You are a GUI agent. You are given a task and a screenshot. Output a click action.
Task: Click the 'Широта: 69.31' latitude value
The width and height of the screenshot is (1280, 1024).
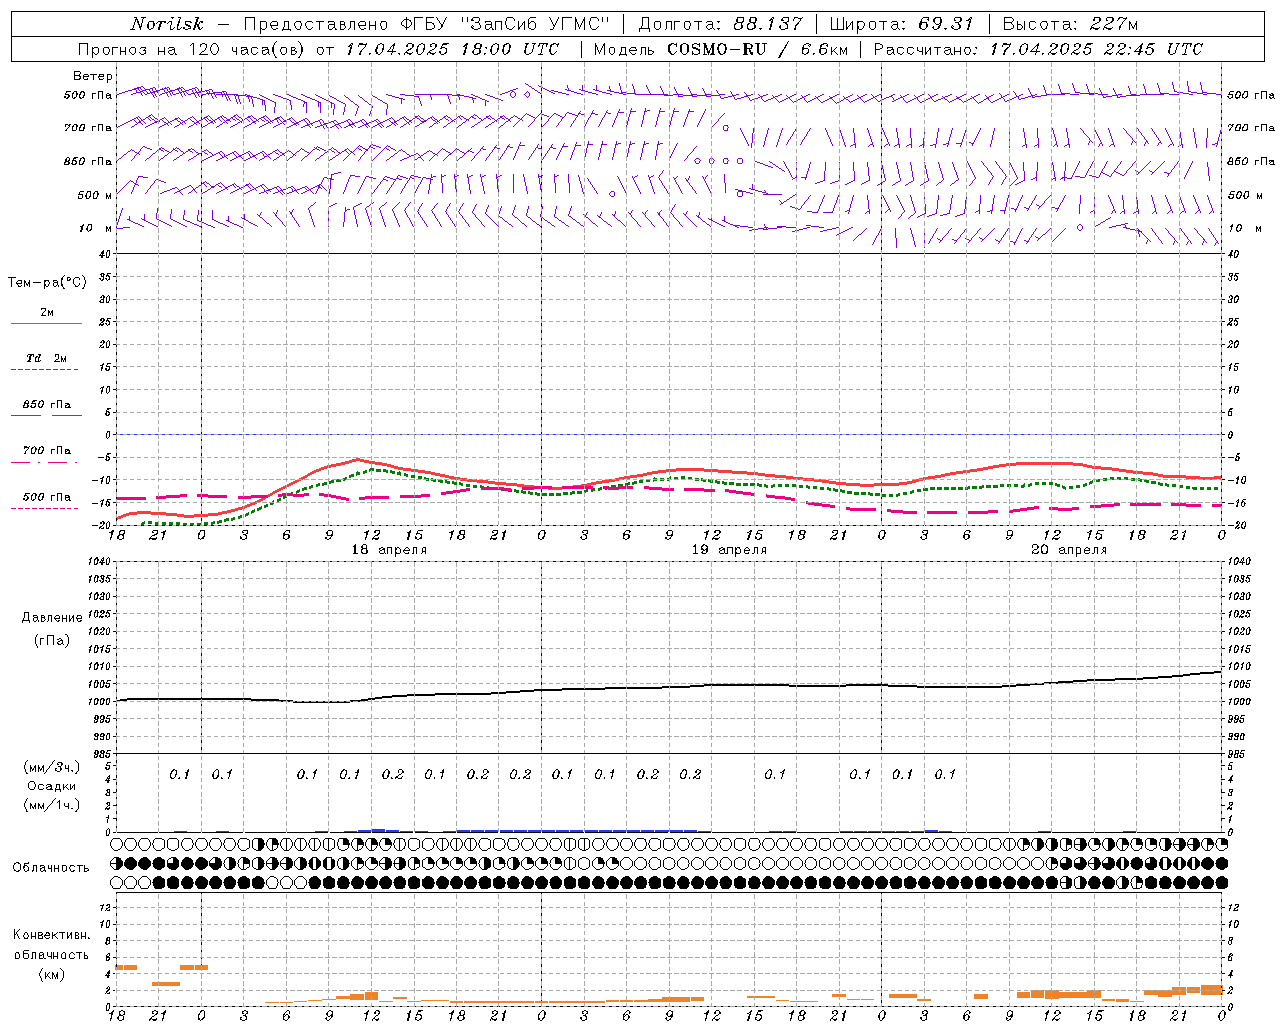pyautogui.click(x=902, y=24)
